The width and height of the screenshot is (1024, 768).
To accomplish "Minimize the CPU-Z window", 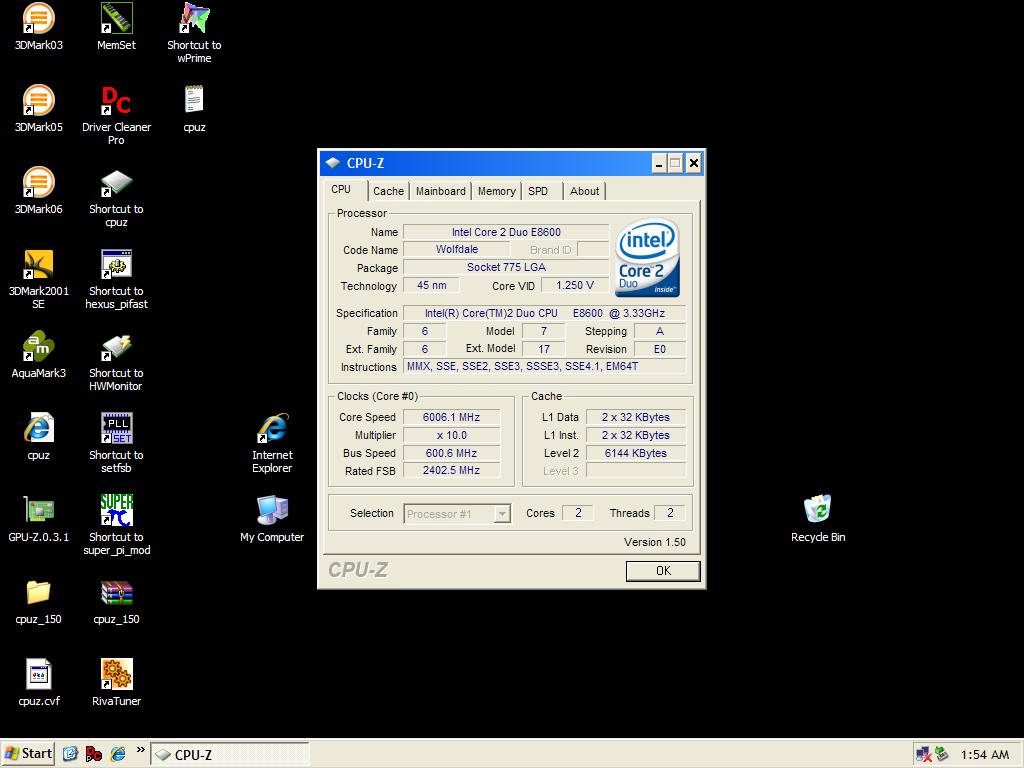I will [658, 163].
